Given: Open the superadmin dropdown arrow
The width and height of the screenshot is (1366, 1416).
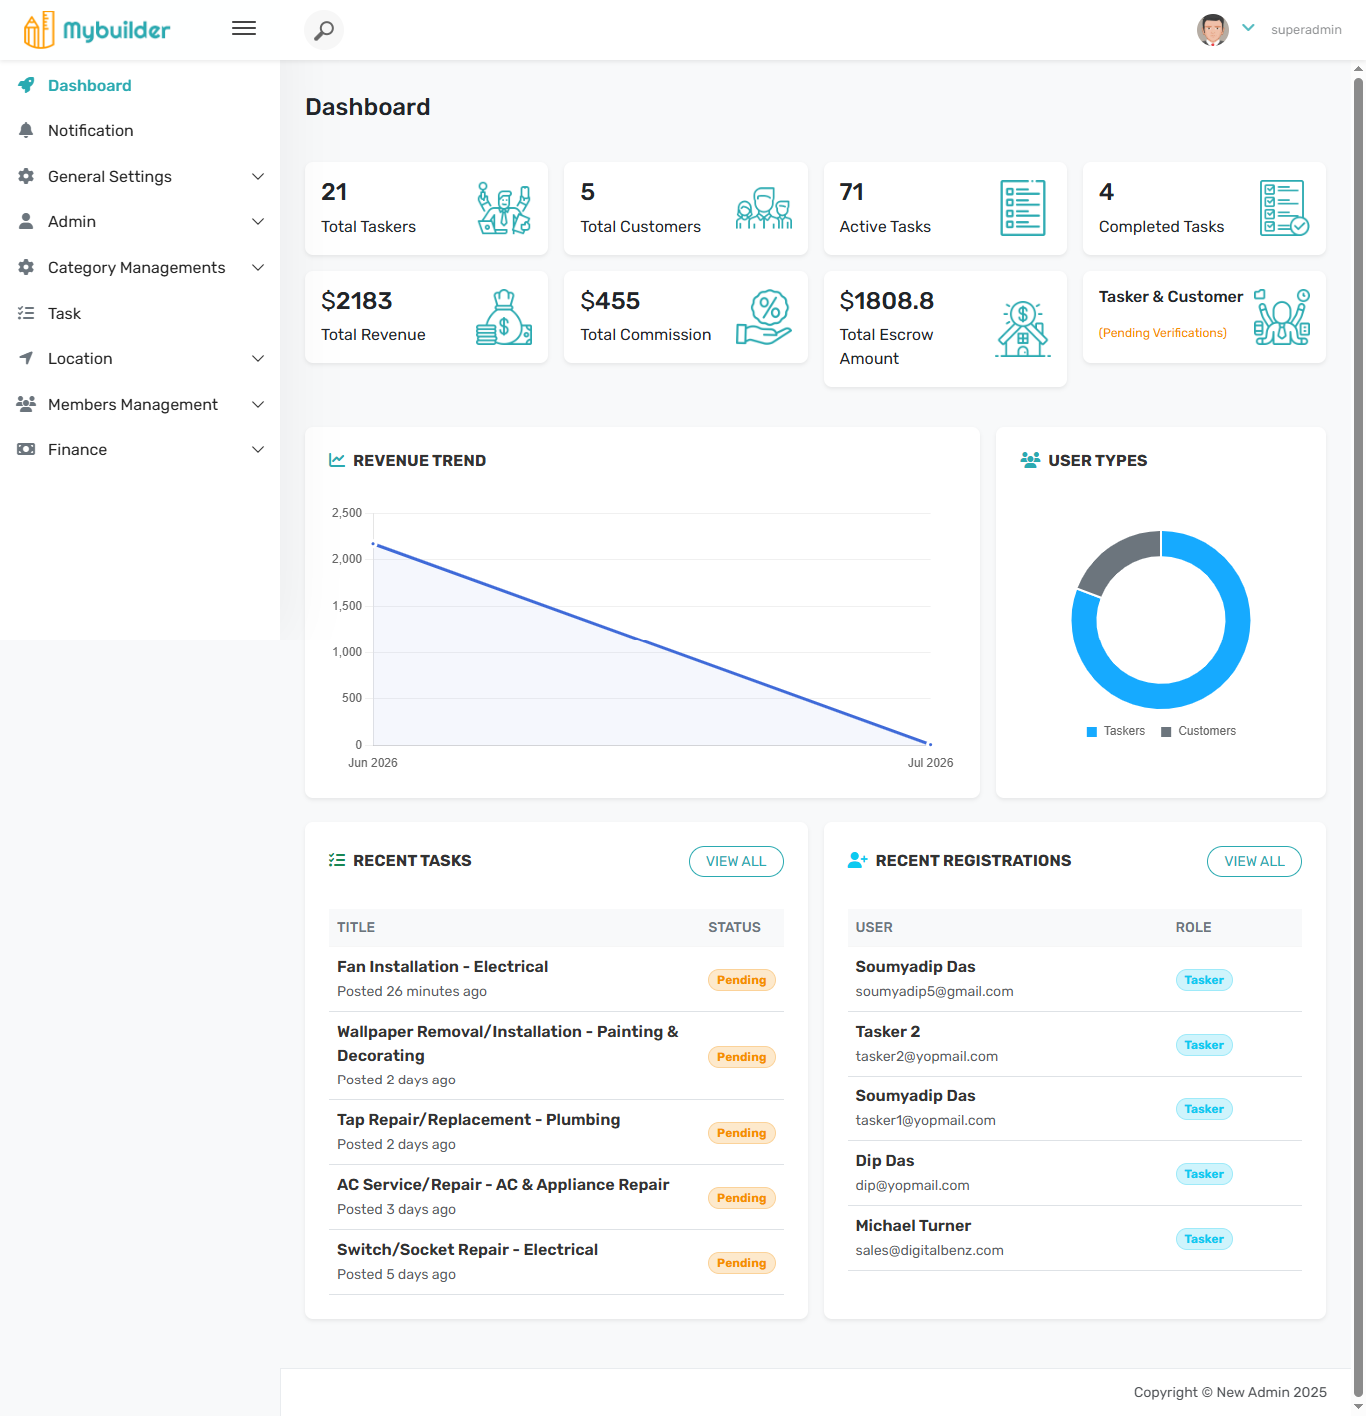Looking at the screenshot, I should tap(1248, 28).
